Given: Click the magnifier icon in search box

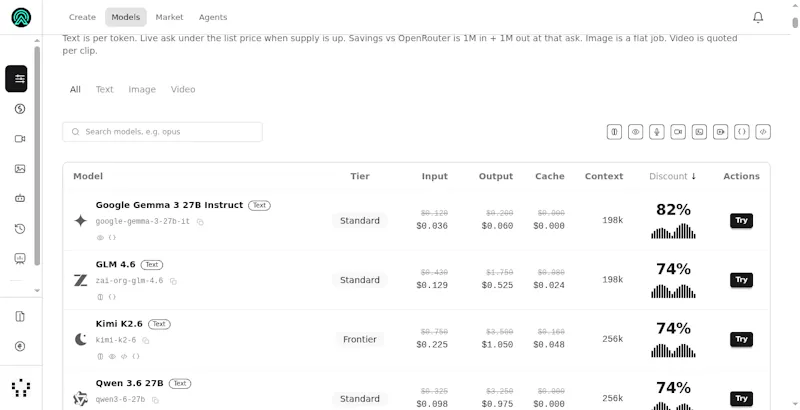Looking at the screenshot, I should point(76,132).
